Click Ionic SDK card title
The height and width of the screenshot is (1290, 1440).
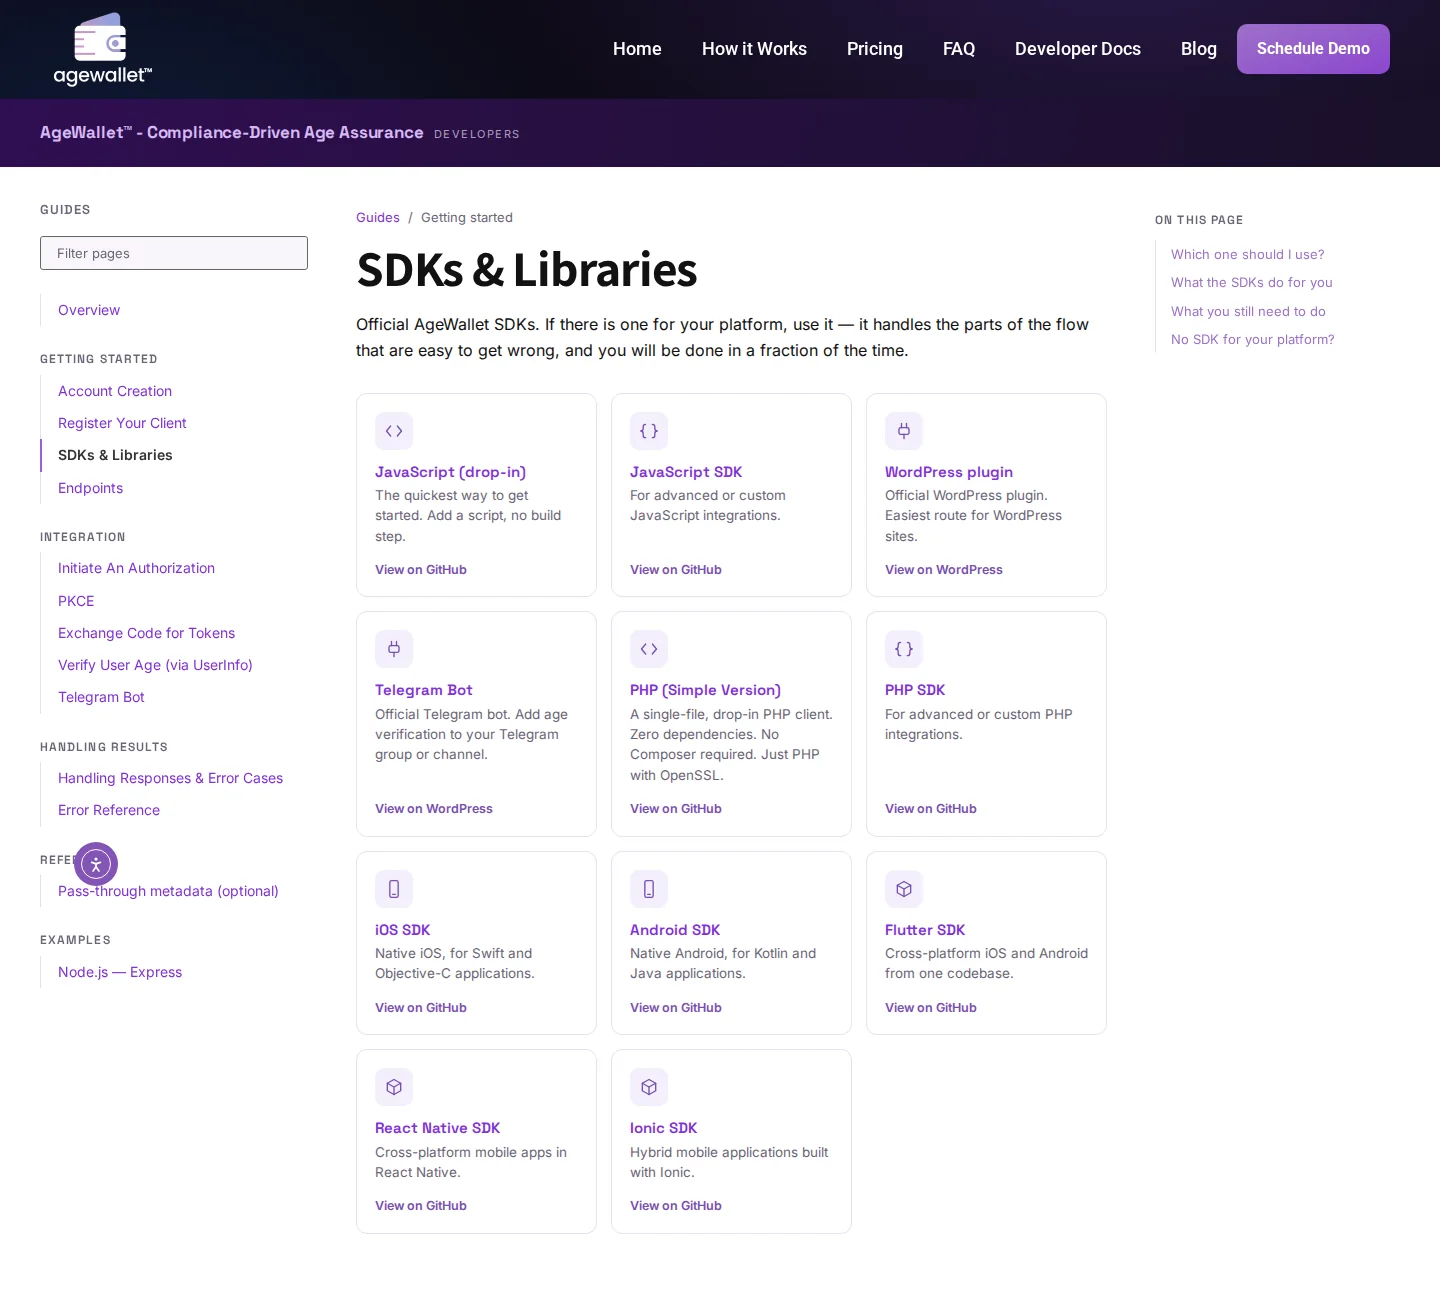pyautogui.click(x=663, y=1128)
